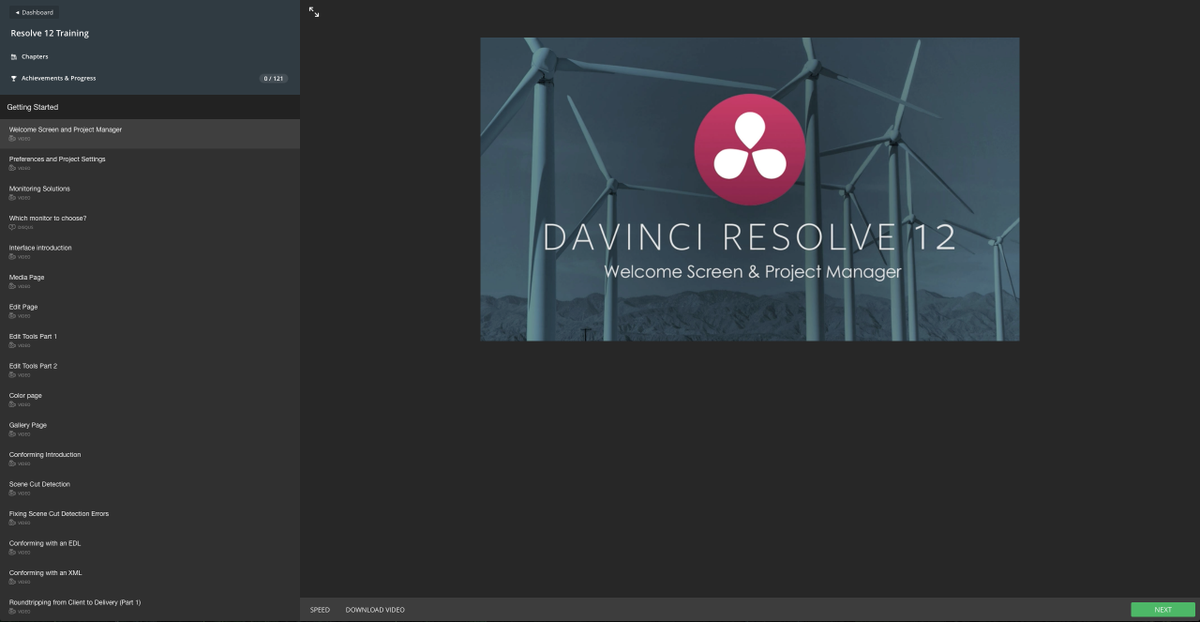Screen dimensions: 1200x622
Task: Click the video icon under Gallery Page
Action: coord(12,434)
